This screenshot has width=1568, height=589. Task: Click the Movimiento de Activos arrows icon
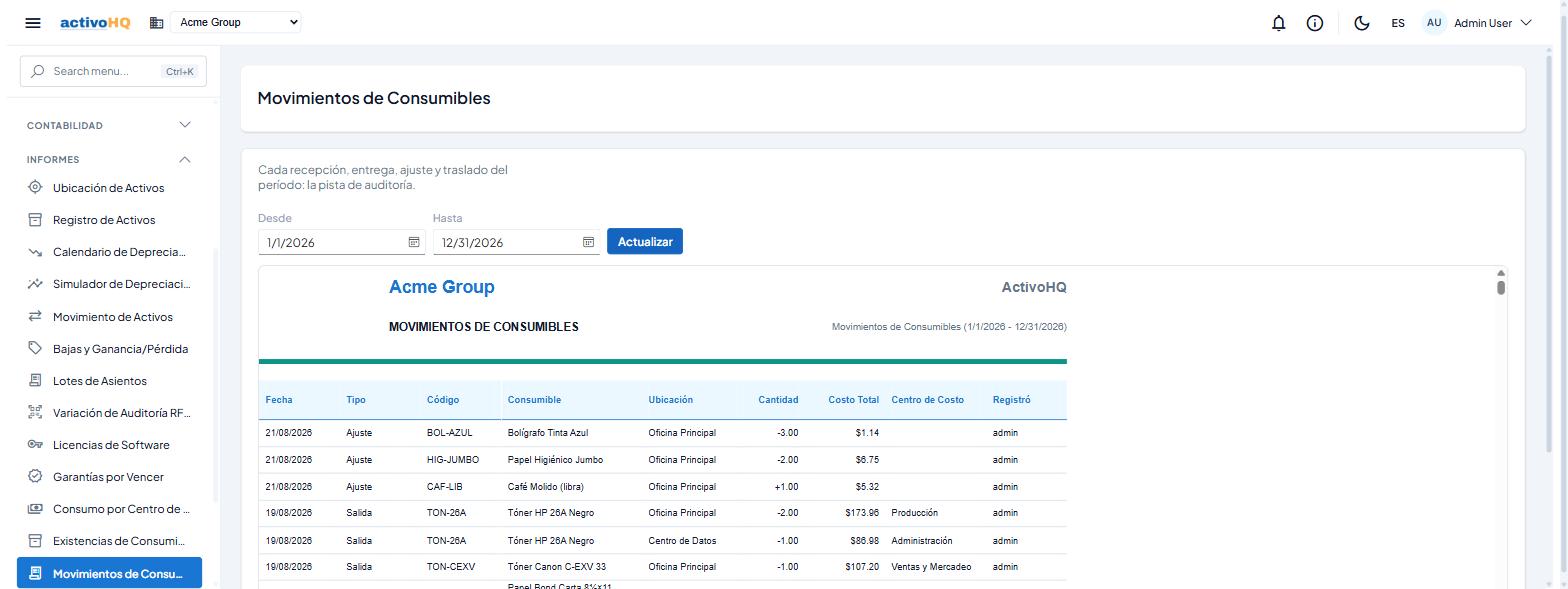[35, 316]
